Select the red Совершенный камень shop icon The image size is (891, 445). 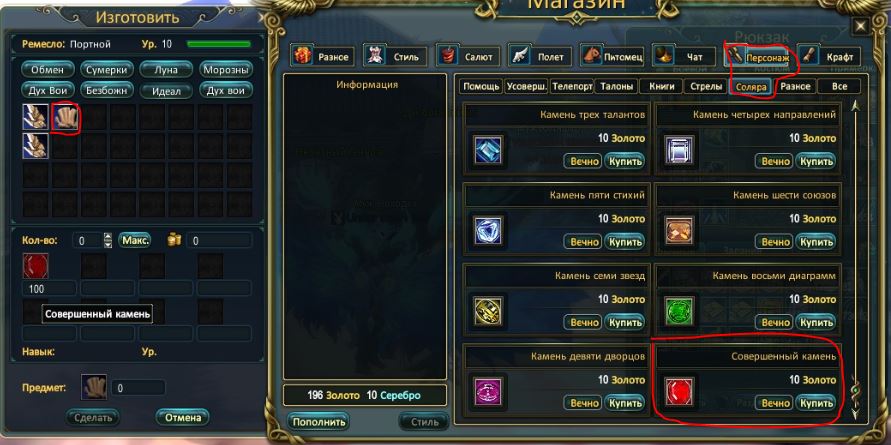click(x=680, y=392)
